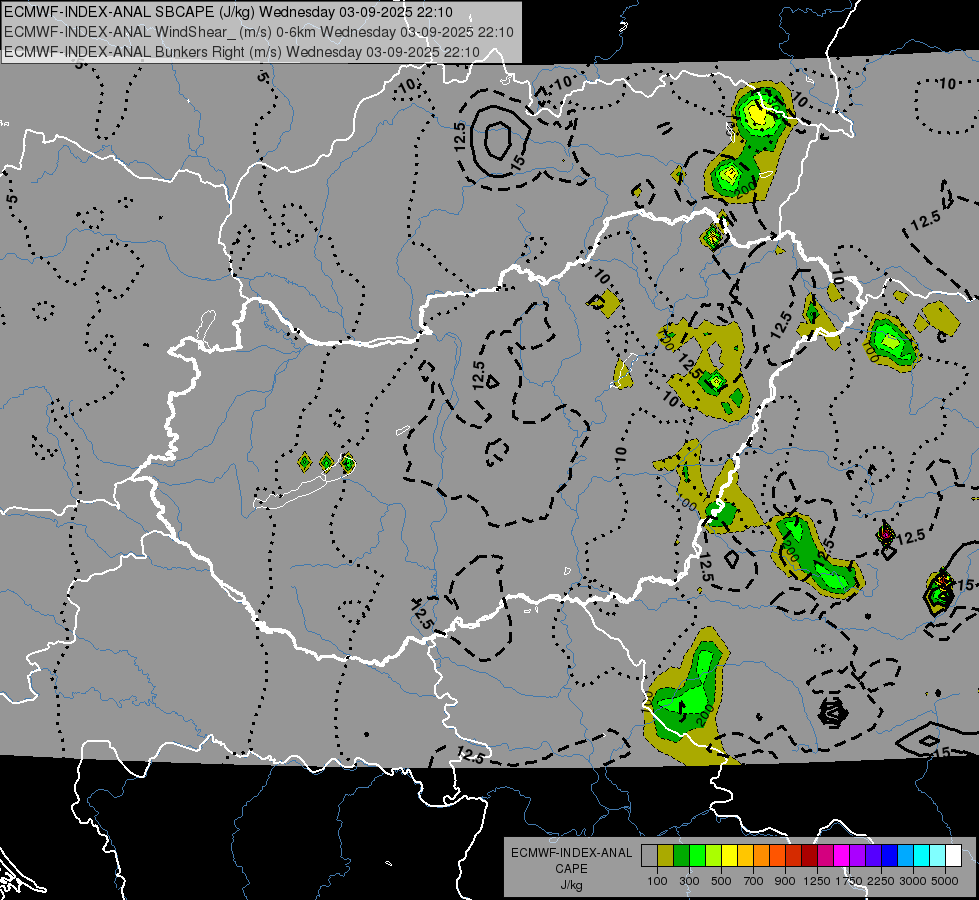Image resolution: width=979 pixels, height=900 pixels.
Task: Pick the indigo swatch left of the 2250 tick
Action: 873,856
